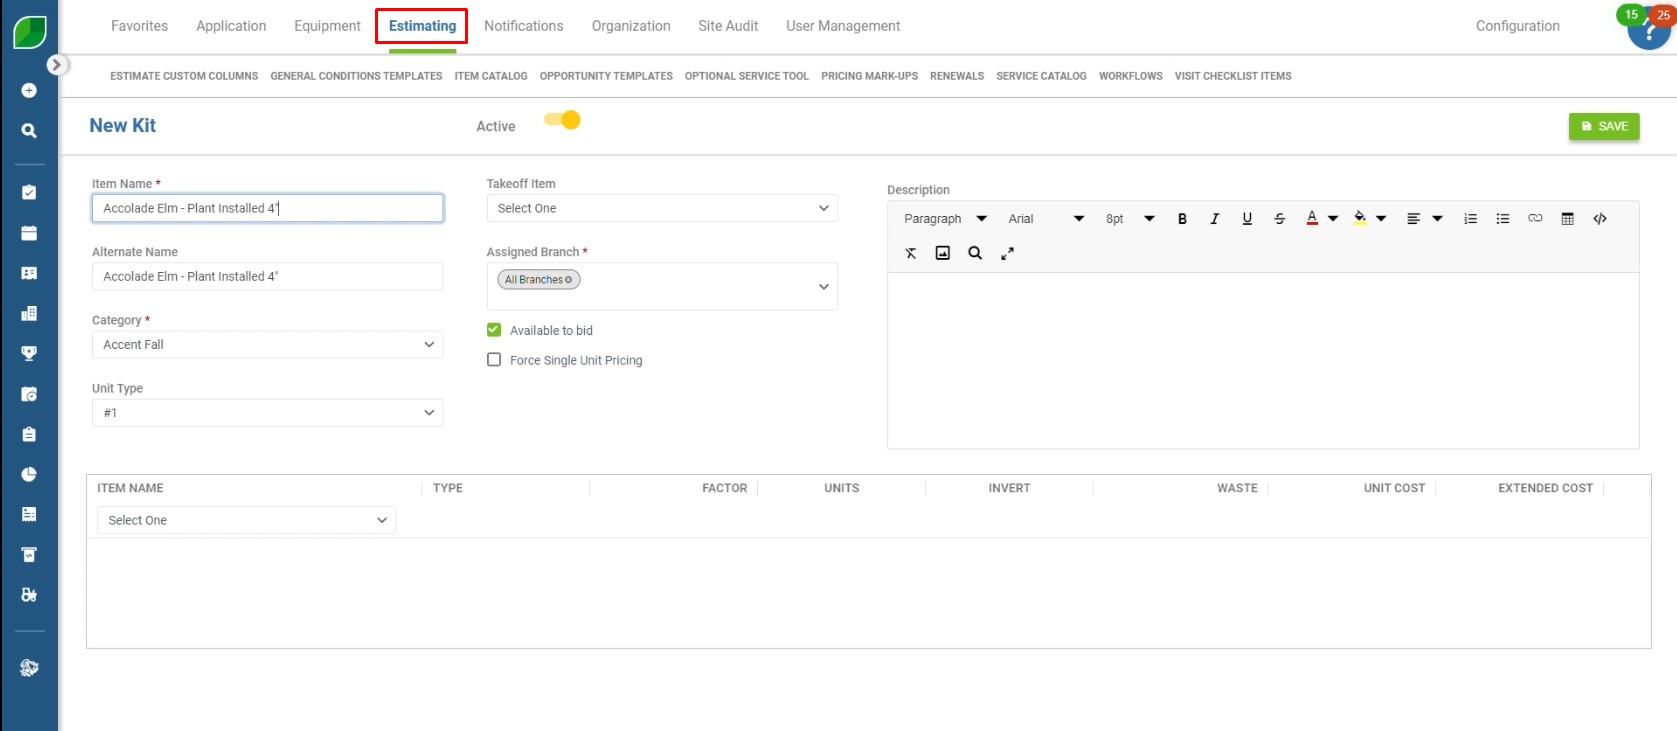
Task: Open the User Management tab
Action: (843, 26)
